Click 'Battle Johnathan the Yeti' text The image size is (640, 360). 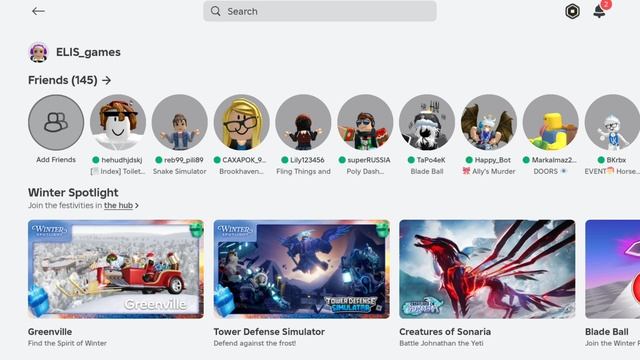pyautogui.click(x=441, y=343)
